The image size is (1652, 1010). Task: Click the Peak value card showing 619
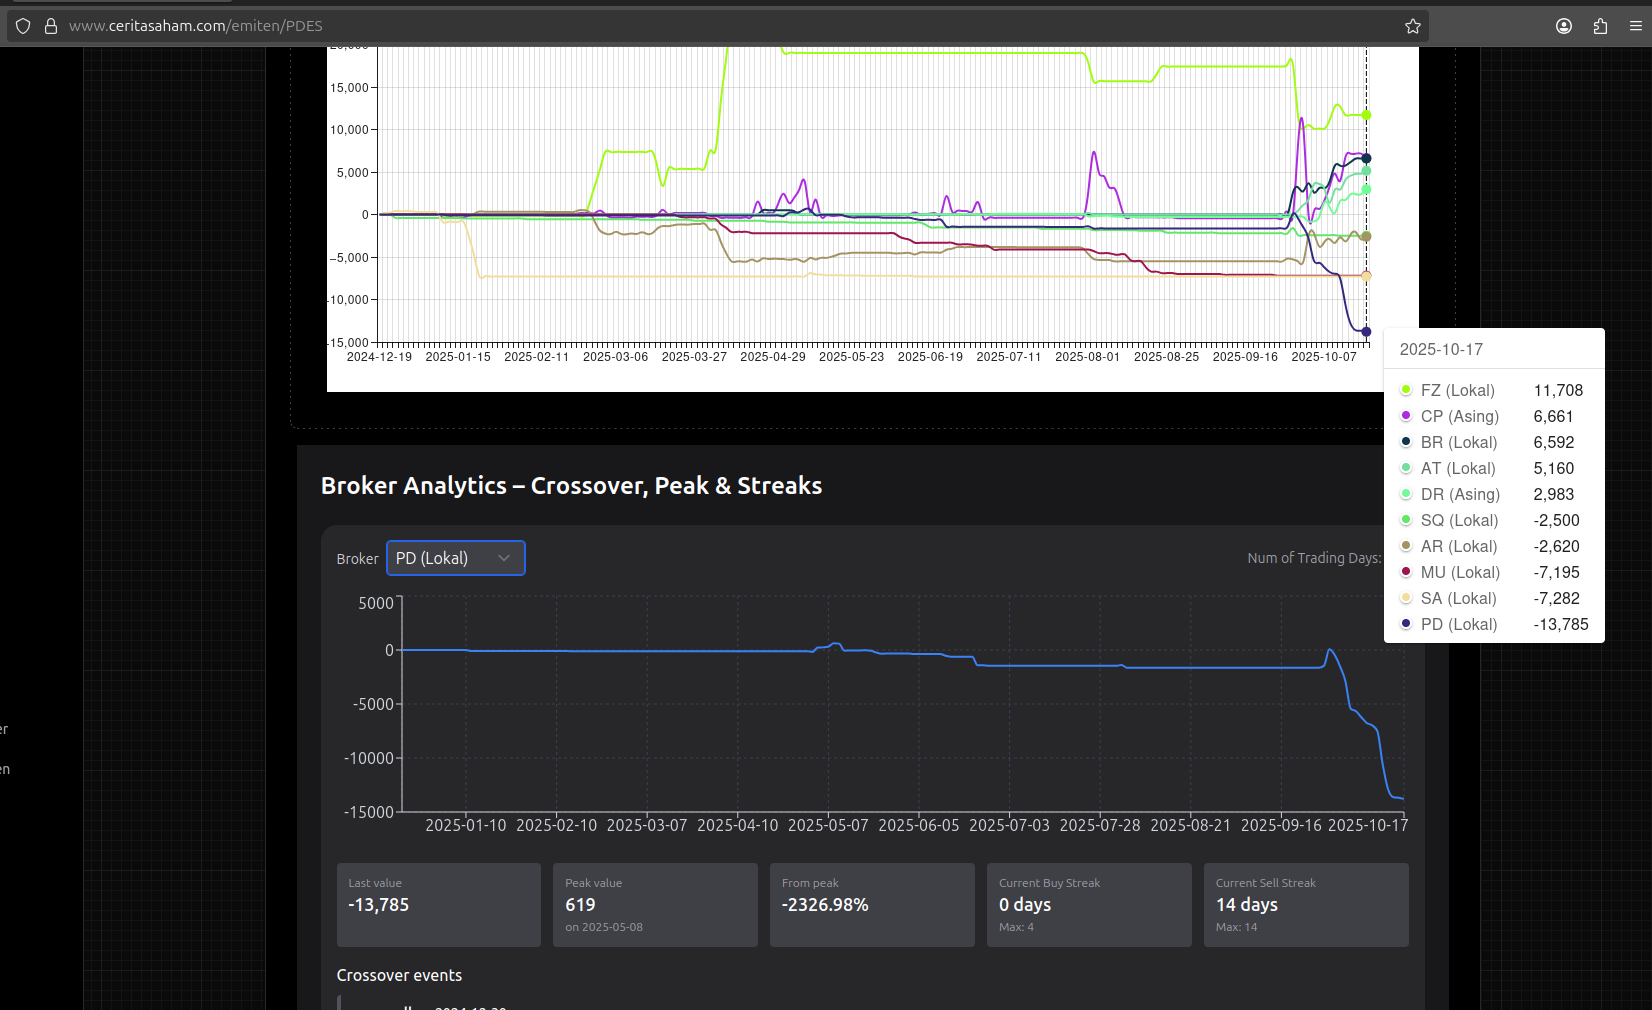coord(655,904)
